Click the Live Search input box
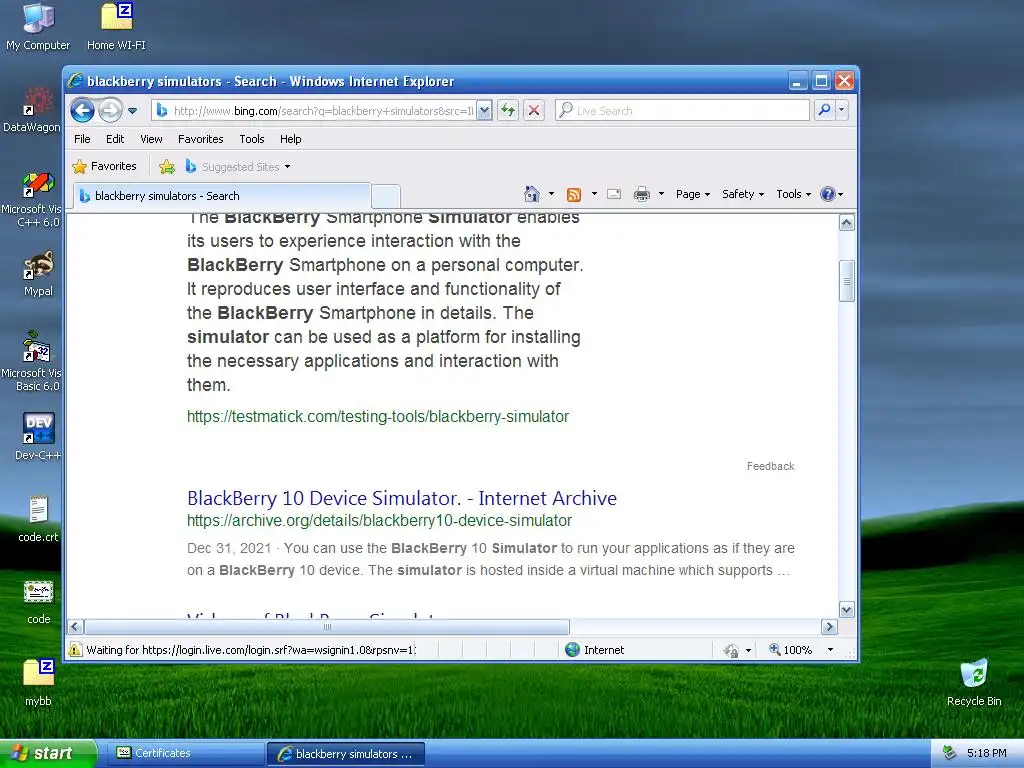The height and width of the screenshot is (768, 1024). point(682,111)
